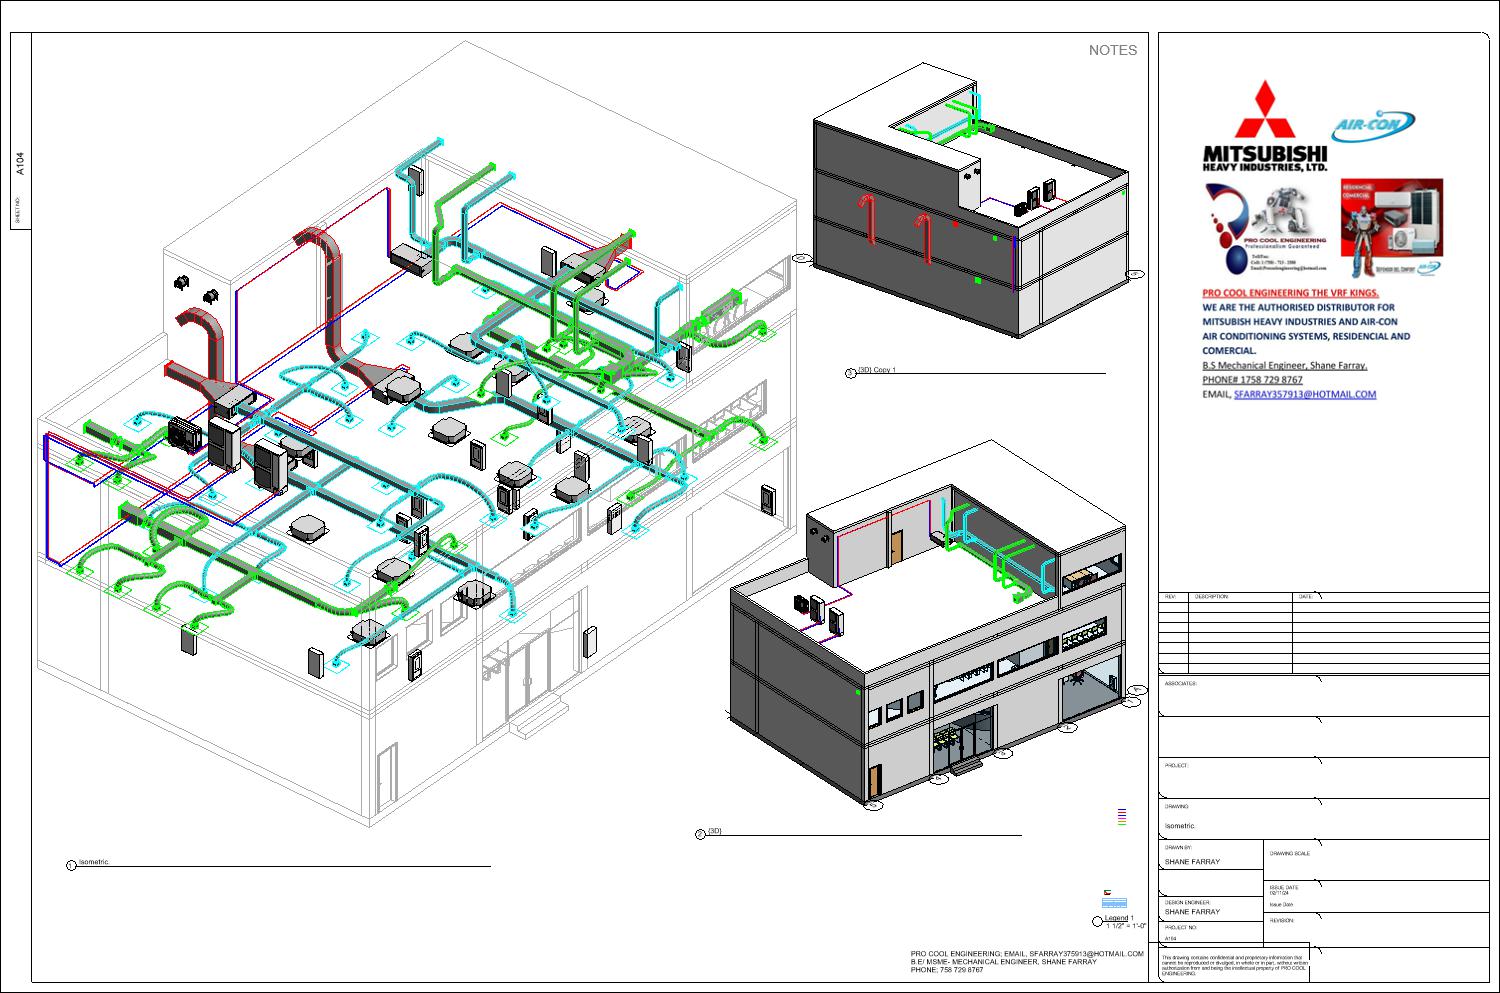Click the Isometric drawing name in title block
Viewport: 1500px width, 993px height.
1179,826
